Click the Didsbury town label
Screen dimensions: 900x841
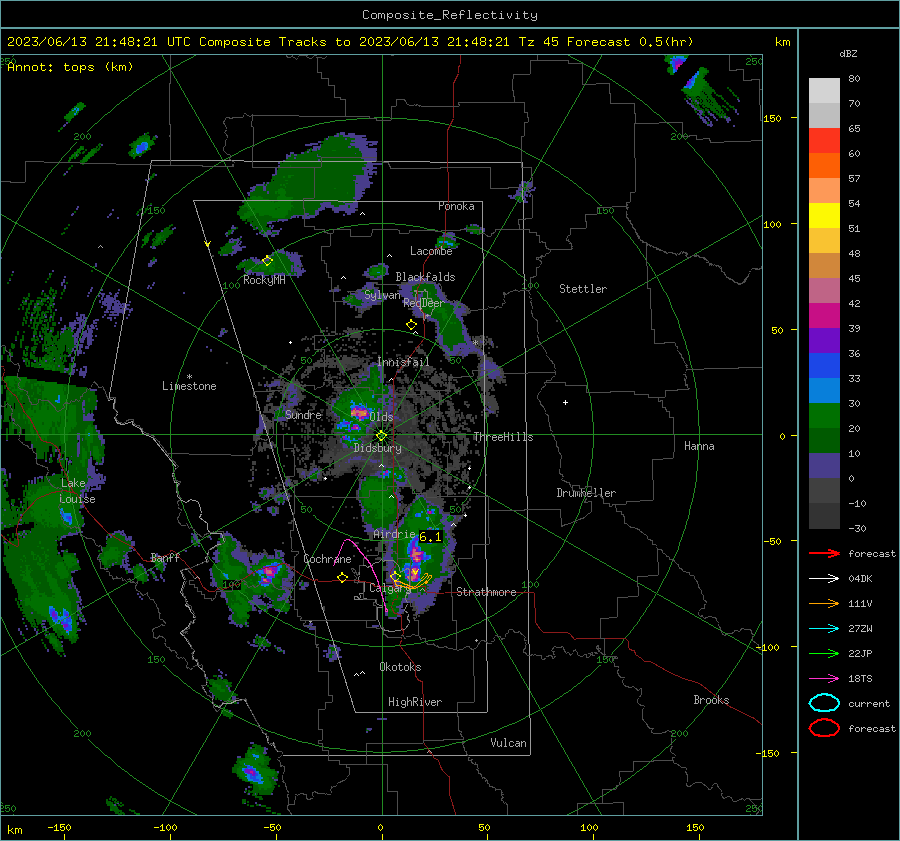coord(377,448)
